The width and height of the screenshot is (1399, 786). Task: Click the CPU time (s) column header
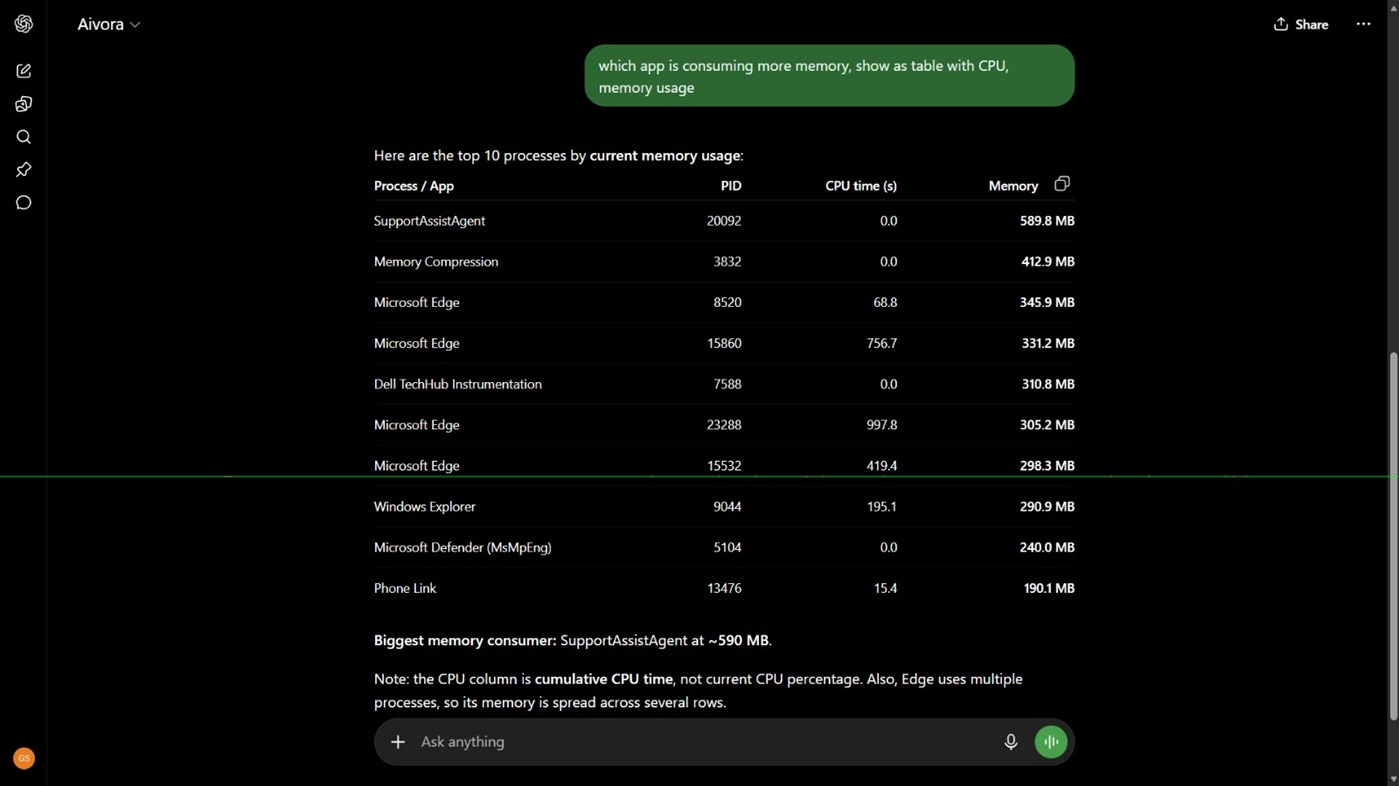click(861, 186)
